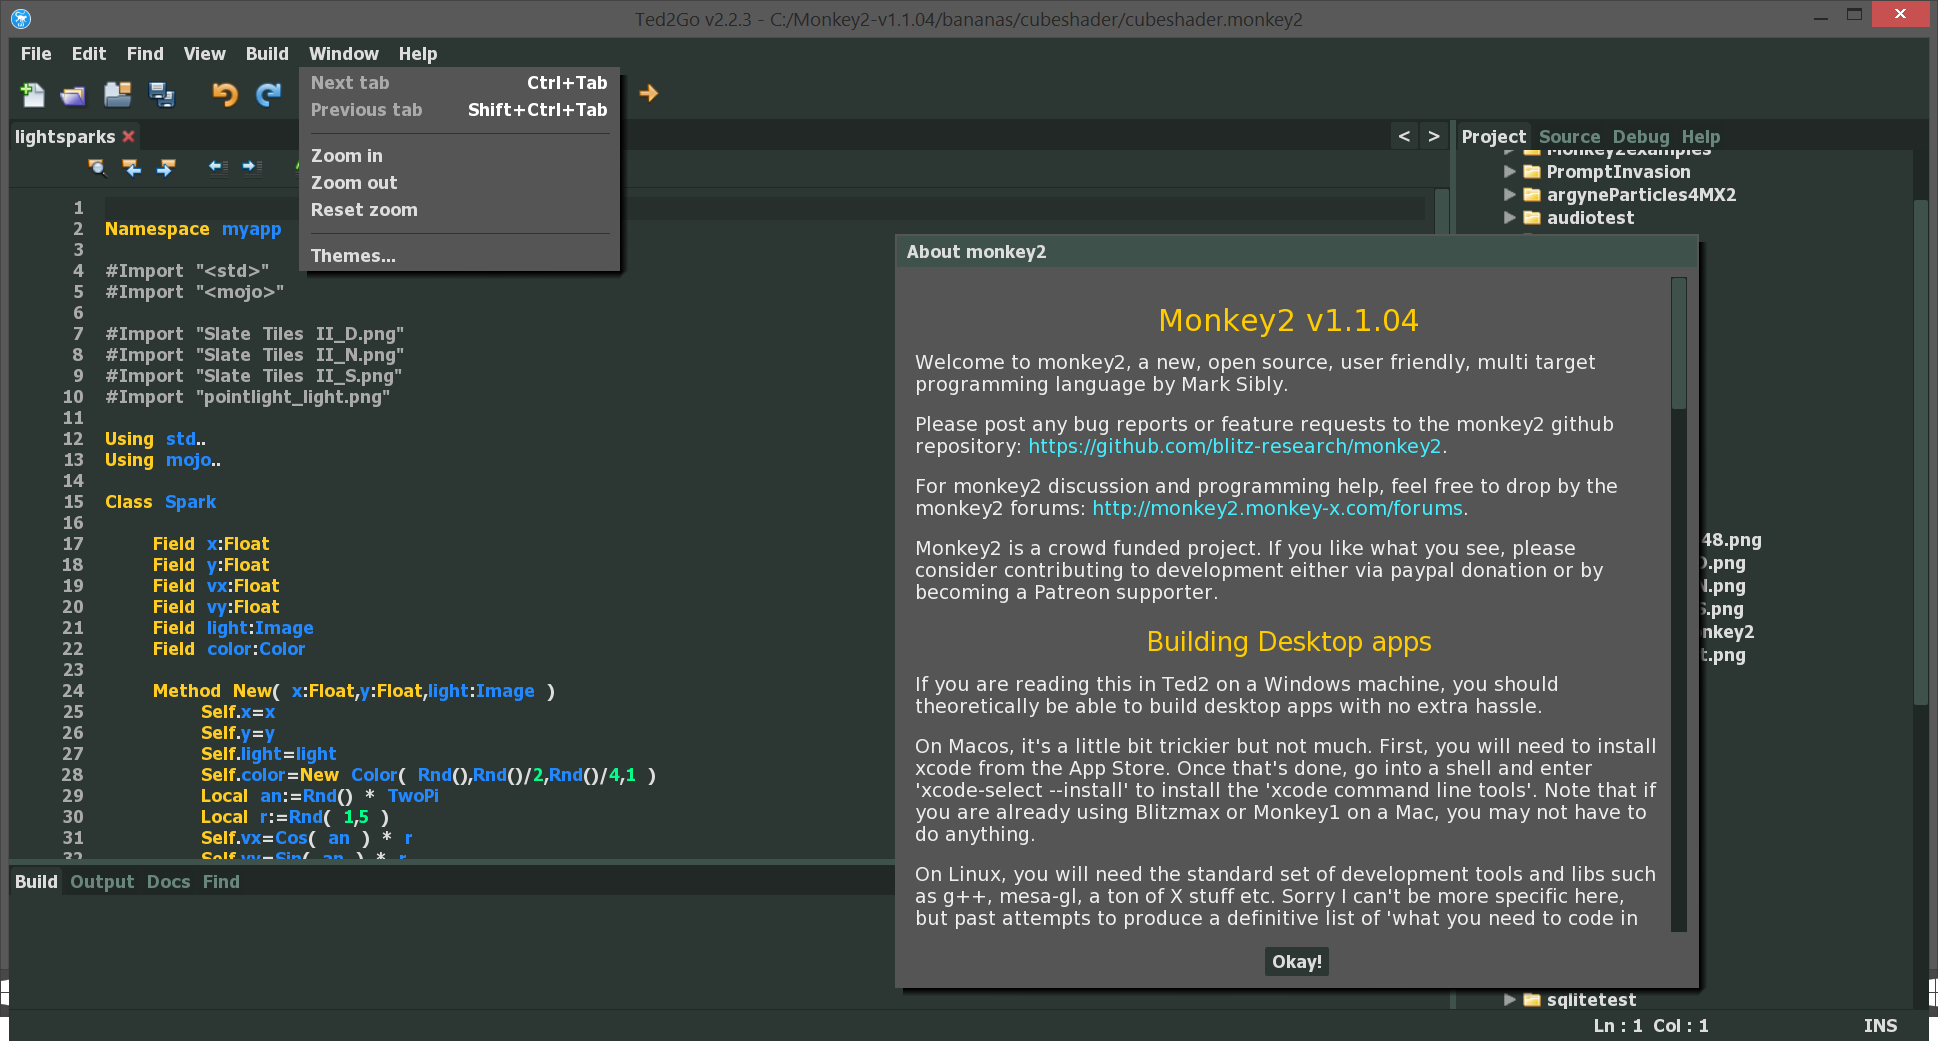Image resolution: width=1938 pixels, height=1050 pixels.
Task: Close the lightsparks tab with red X
Action: point(128,137)
